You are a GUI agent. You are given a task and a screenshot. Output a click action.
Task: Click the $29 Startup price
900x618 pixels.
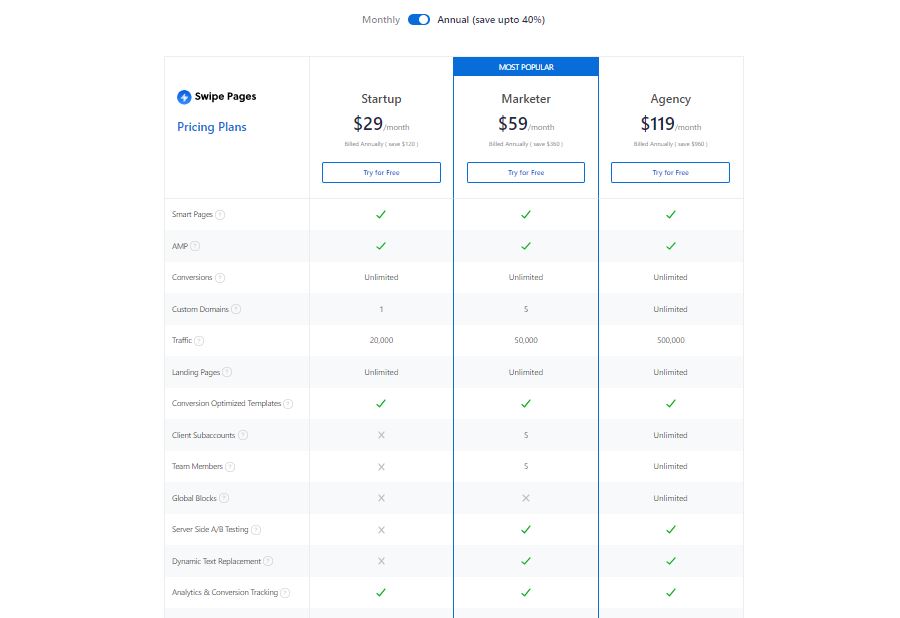(x=368, y=123)
